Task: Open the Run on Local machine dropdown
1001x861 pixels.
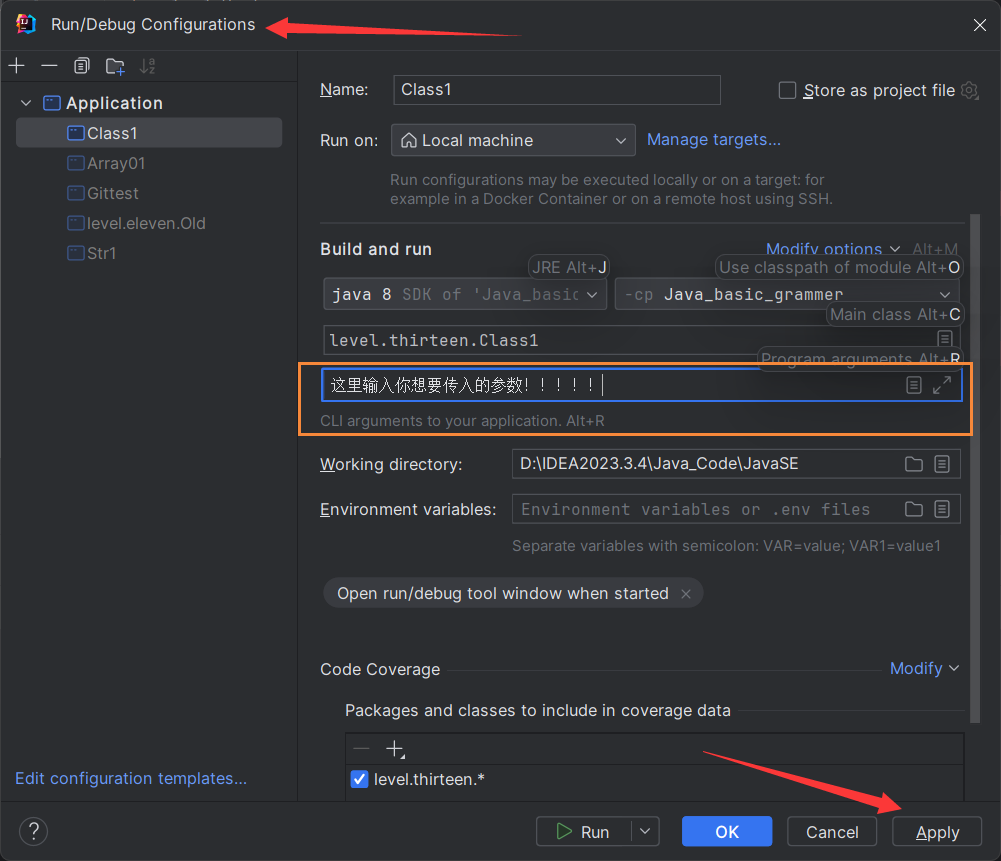Action: click(513, 140)
